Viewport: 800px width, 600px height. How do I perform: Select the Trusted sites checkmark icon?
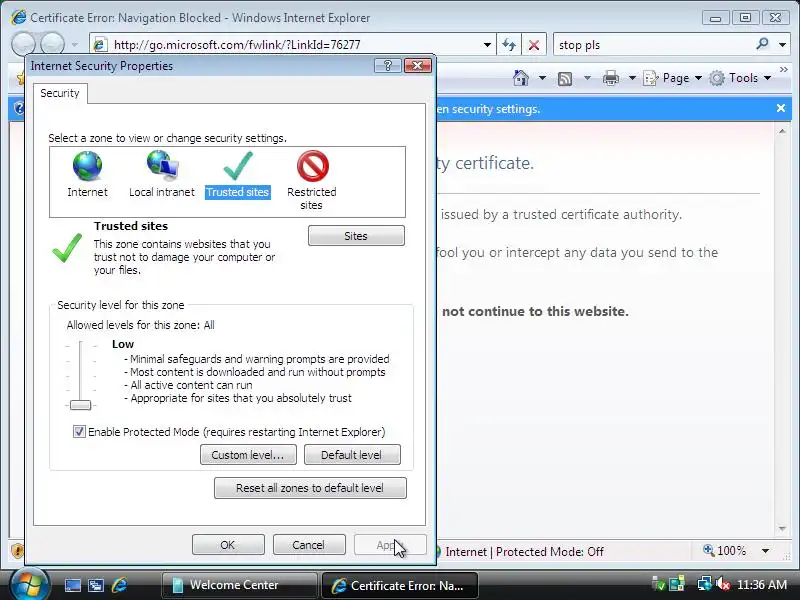pyautogui.click(x=238, y=166)
